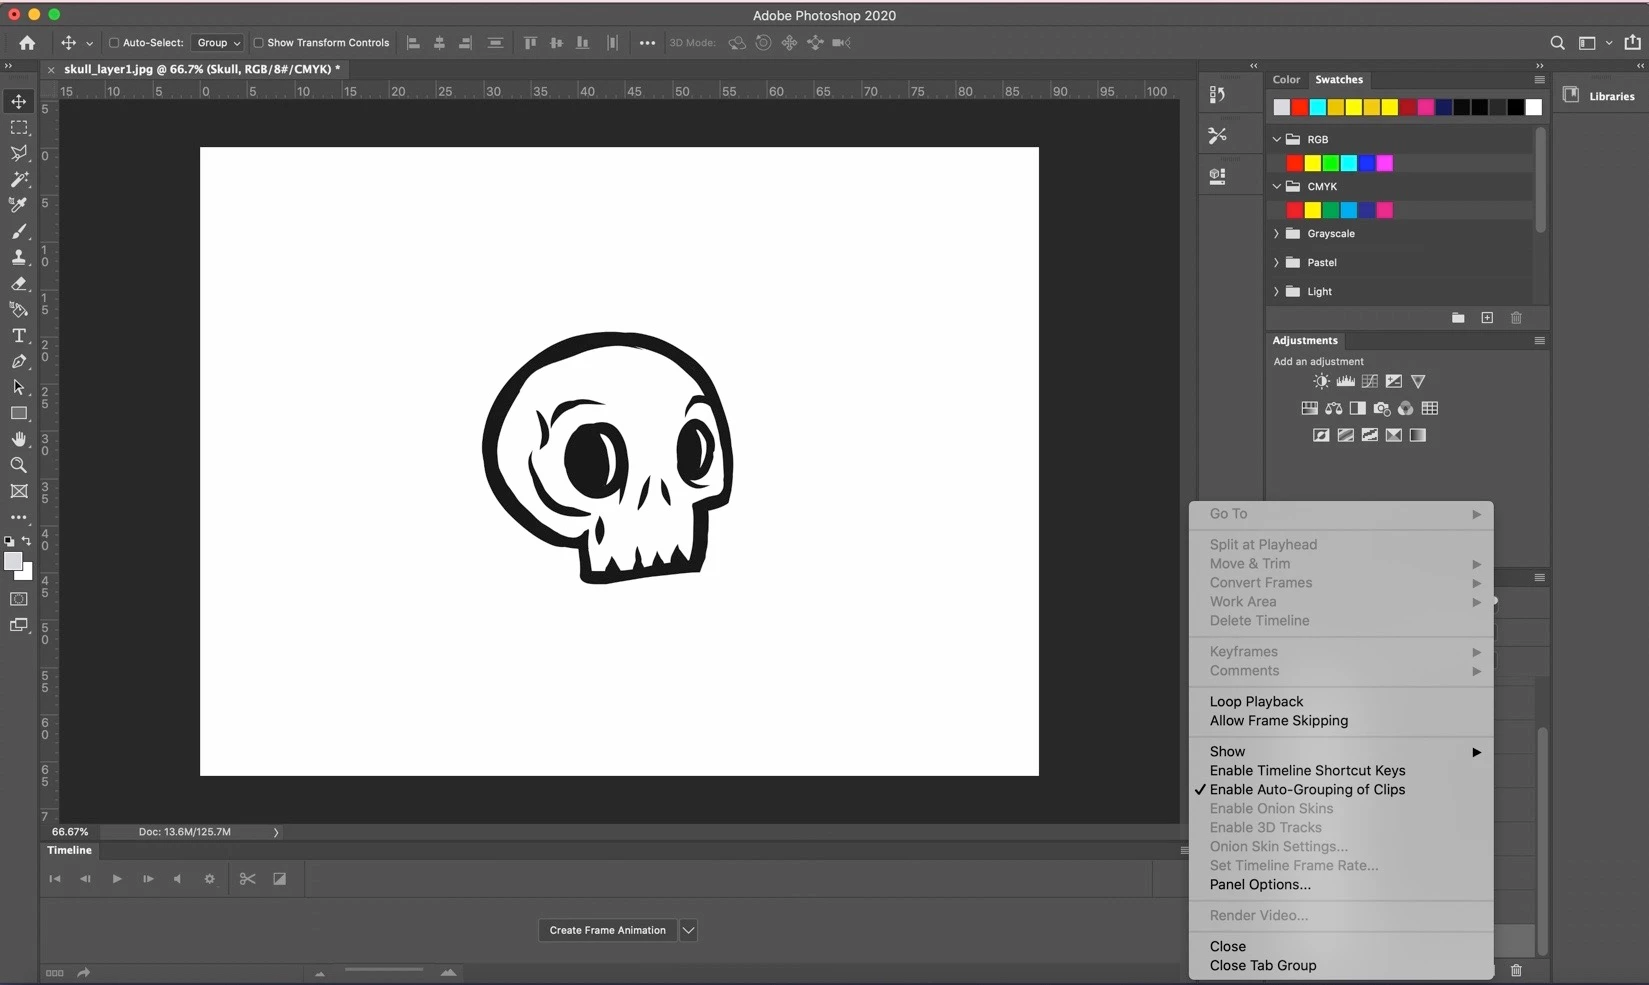
Task: Enable the Auto-Select checkbox
Action: coord(114,43)
